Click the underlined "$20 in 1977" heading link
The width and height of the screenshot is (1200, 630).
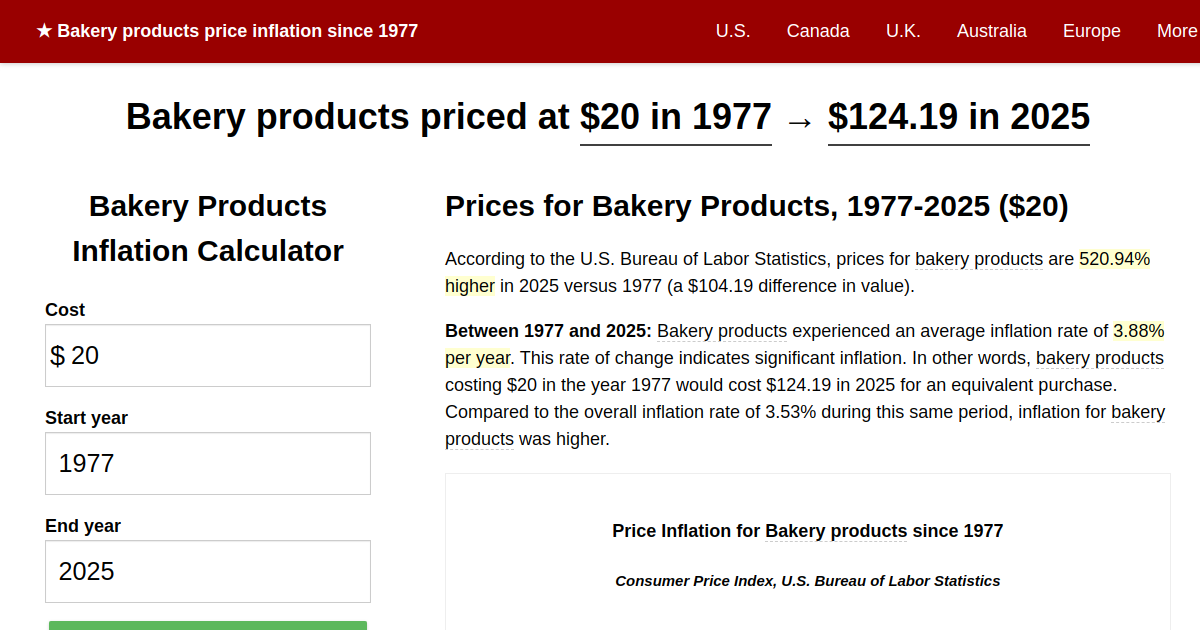tap(676, 117)
